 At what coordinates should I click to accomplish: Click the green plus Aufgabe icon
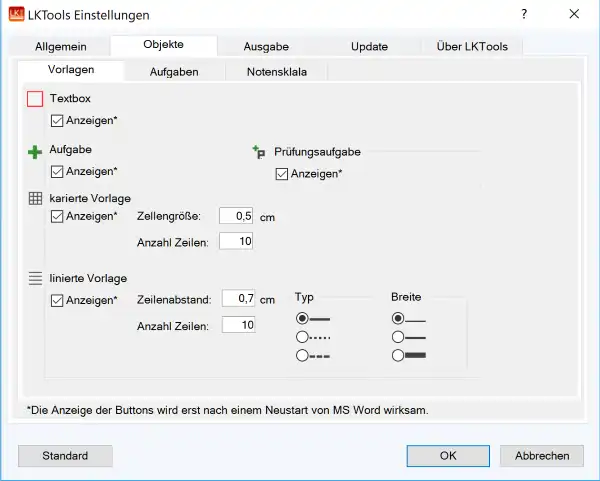click(x=35, y=152)
